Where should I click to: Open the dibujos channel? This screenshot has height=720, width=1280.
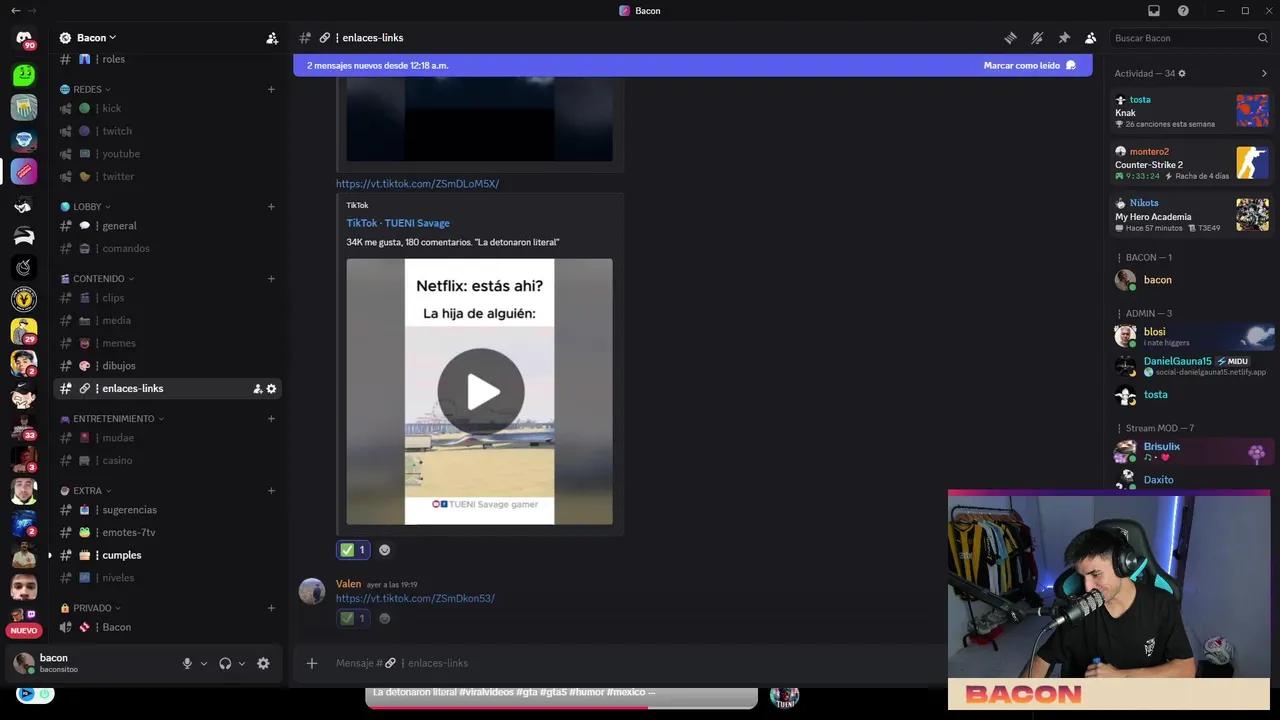pos(167,366)
